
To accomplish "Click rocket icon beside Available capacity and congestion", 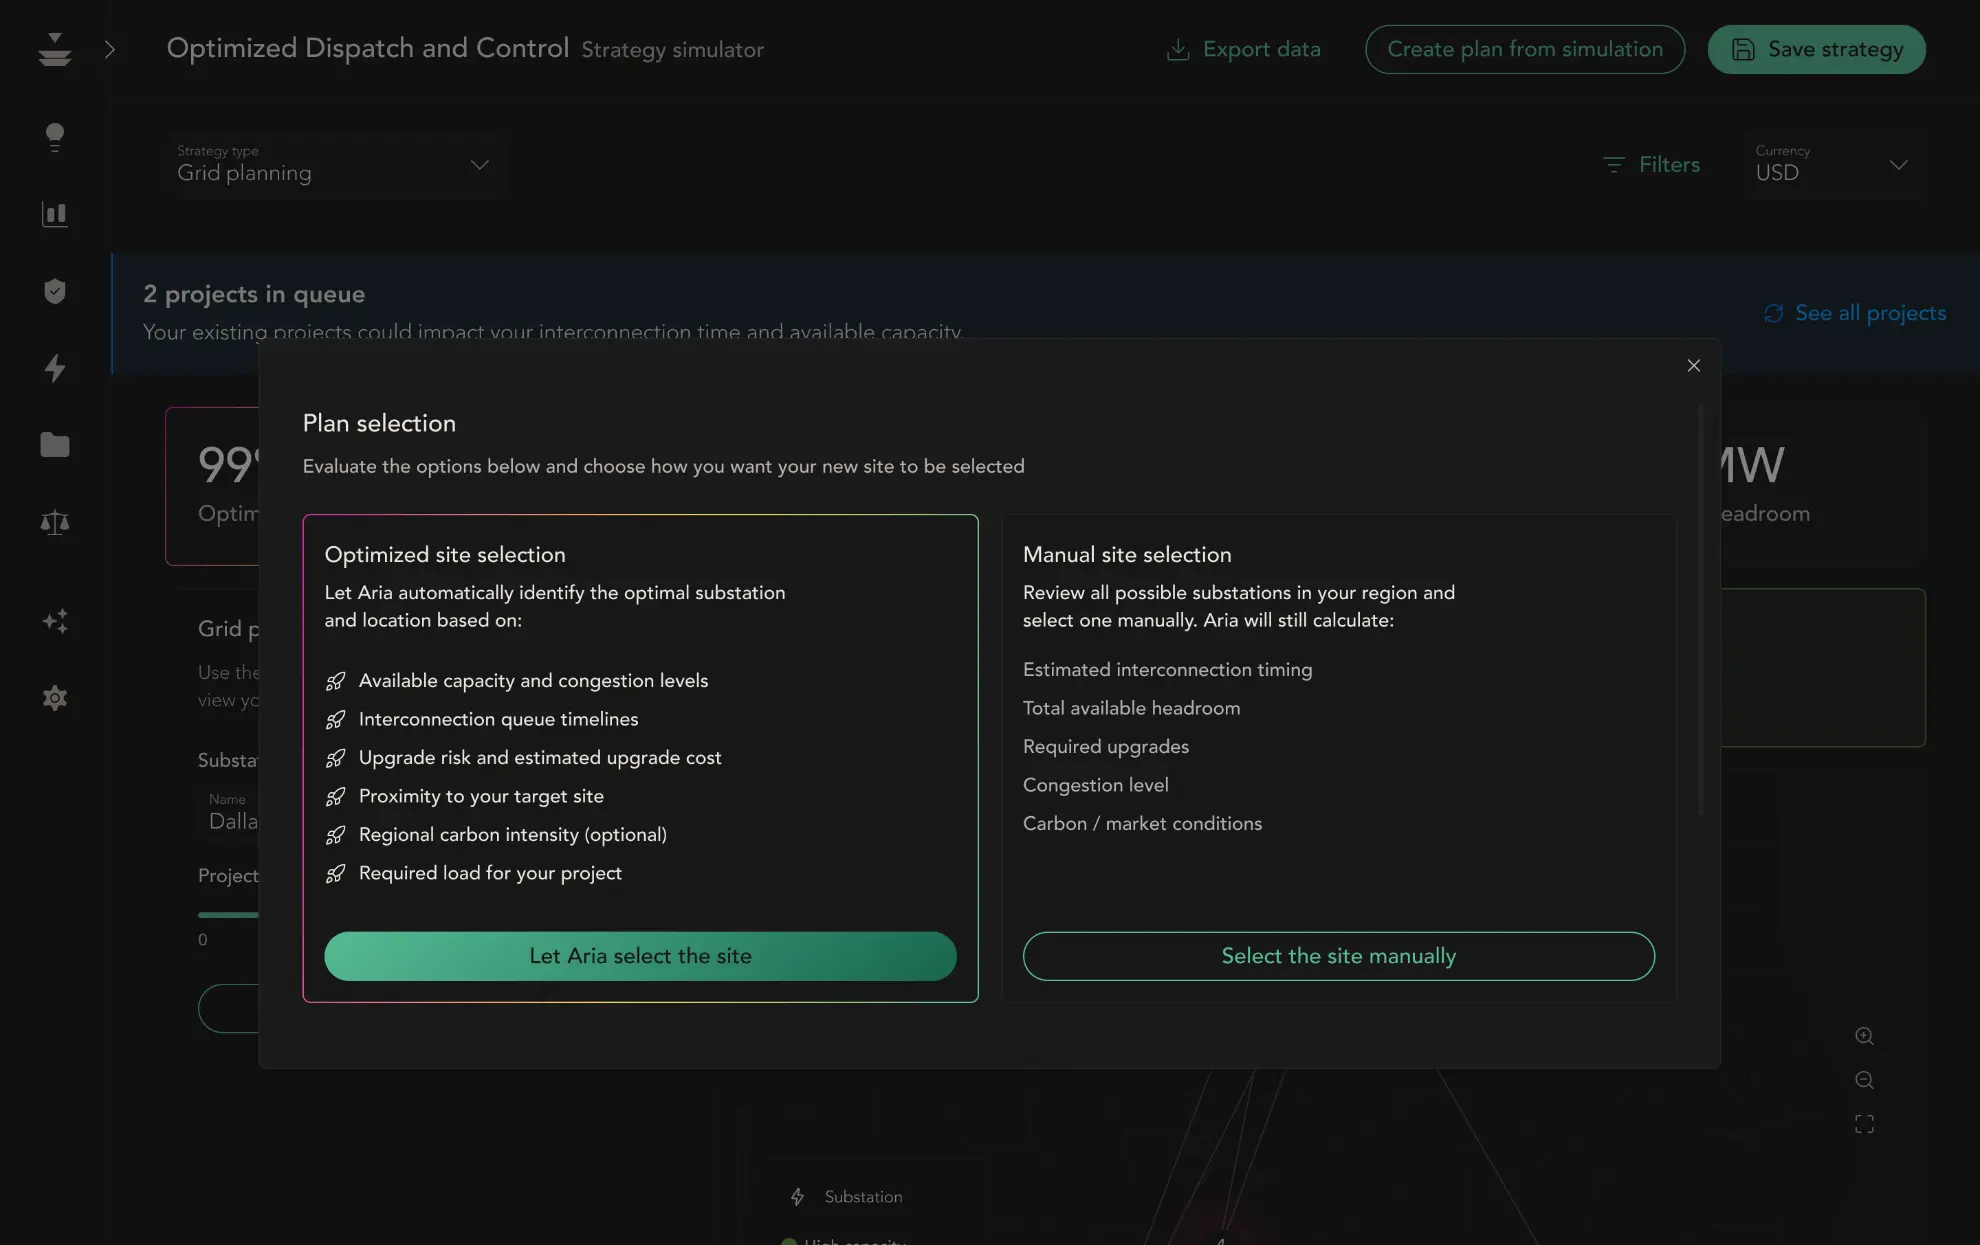I will pos(336,681).
